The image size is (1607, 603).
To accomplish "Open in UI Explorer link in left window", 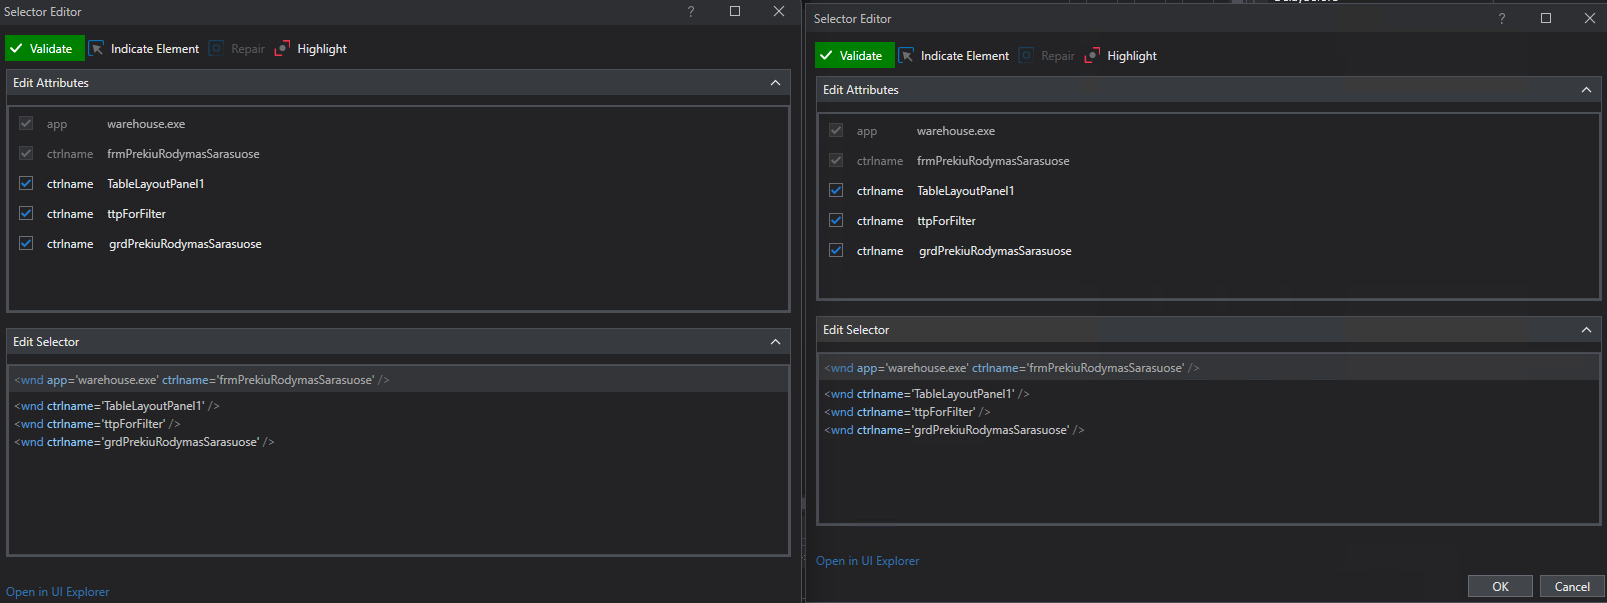I will click(x=58, y=592).
